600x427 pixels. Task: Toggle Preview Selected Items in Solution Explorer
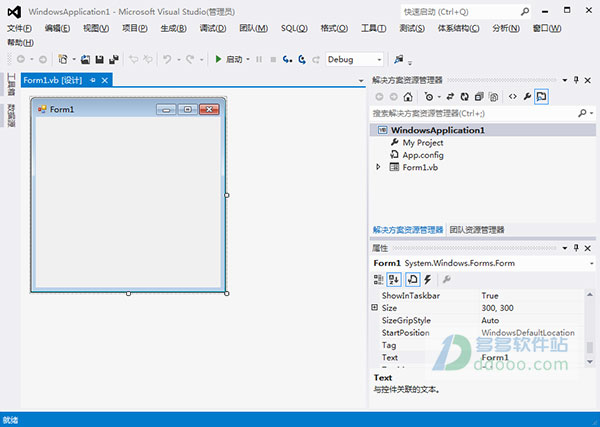point(541,97)
